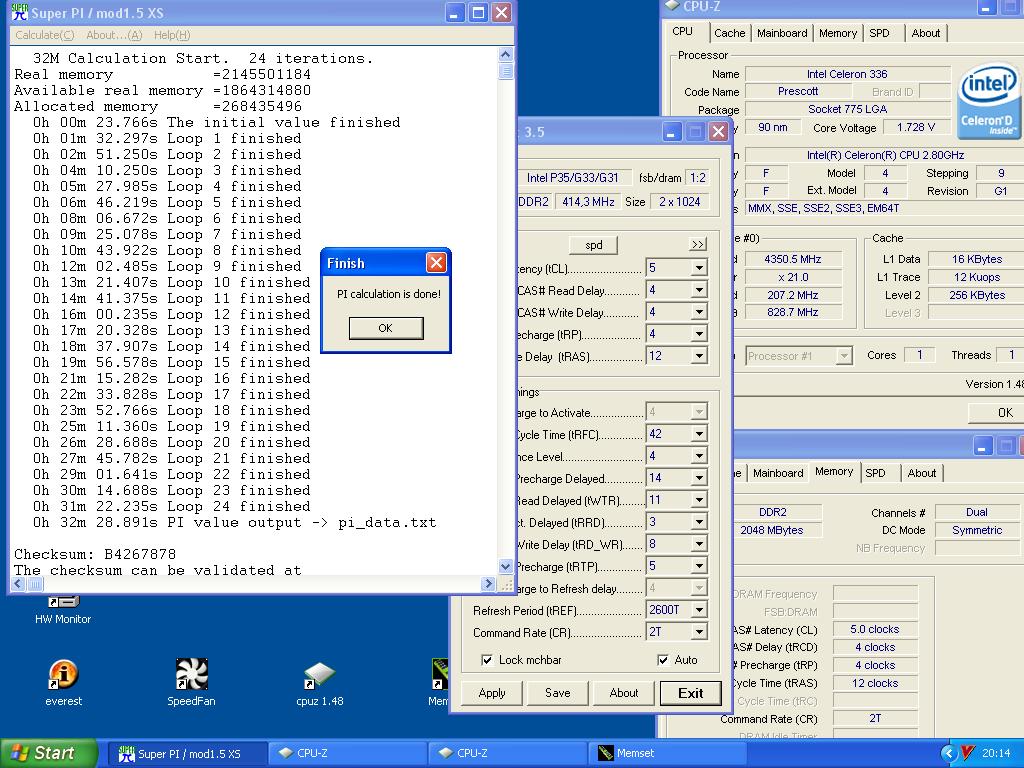Open the tRD_WR write delay dropdown
This screenshot has width=1024, height=768.
click(699, 544)
